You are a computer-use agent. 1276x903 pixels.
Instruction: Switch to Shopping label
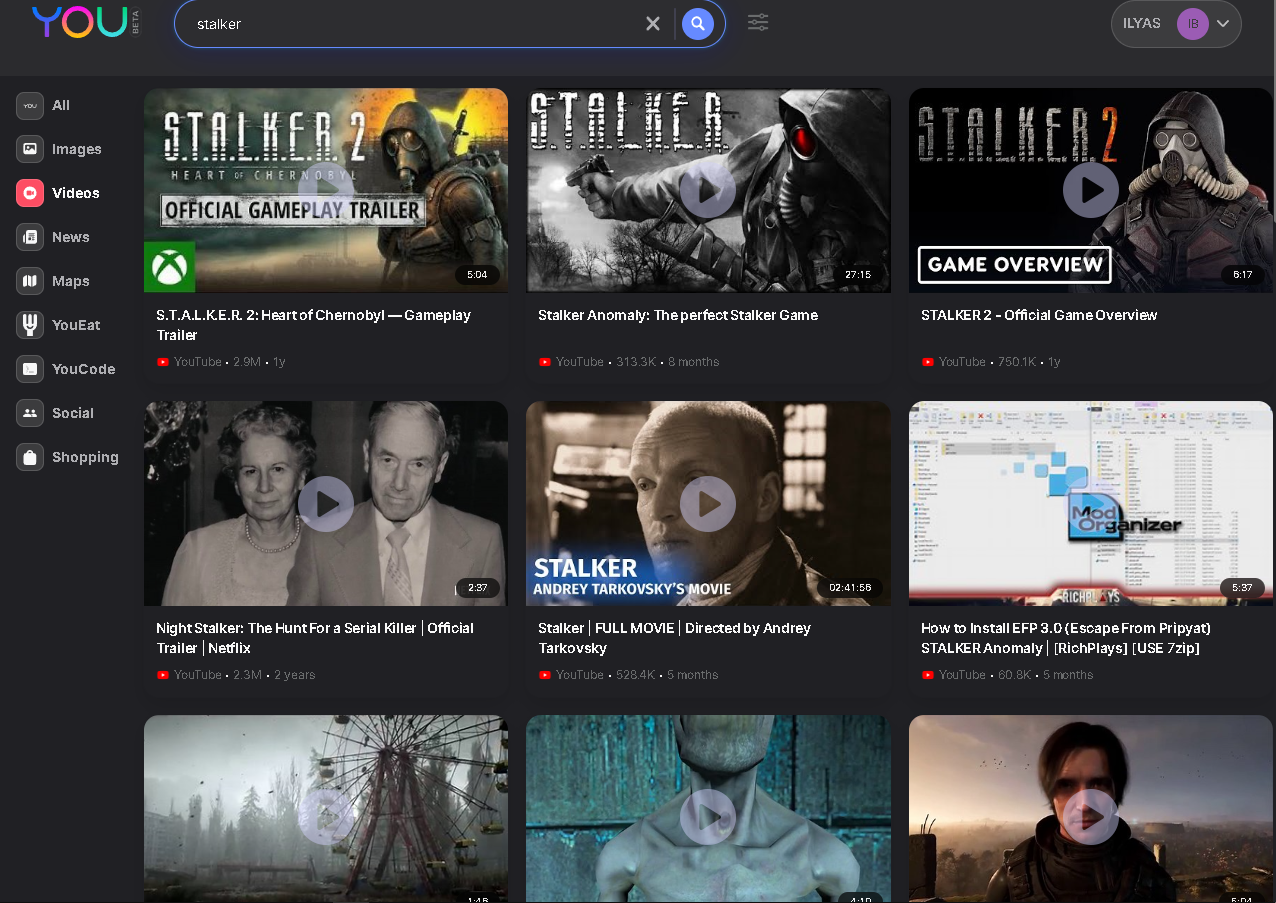click(x=85, y=457)
